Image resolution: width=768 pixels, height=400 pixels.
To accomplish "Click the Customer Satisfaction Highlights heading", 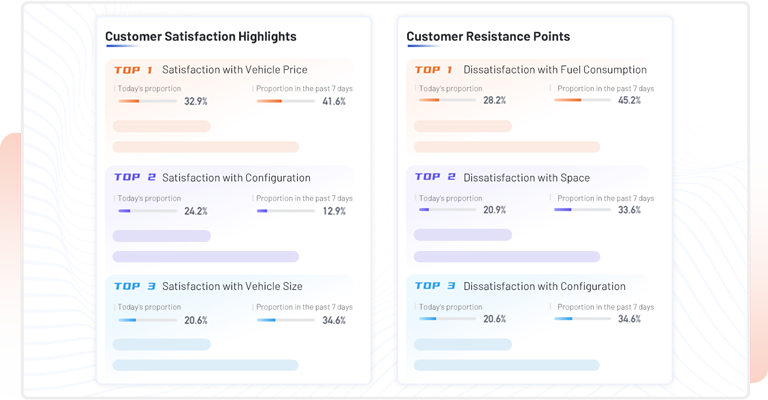I will tap(201, 37).
